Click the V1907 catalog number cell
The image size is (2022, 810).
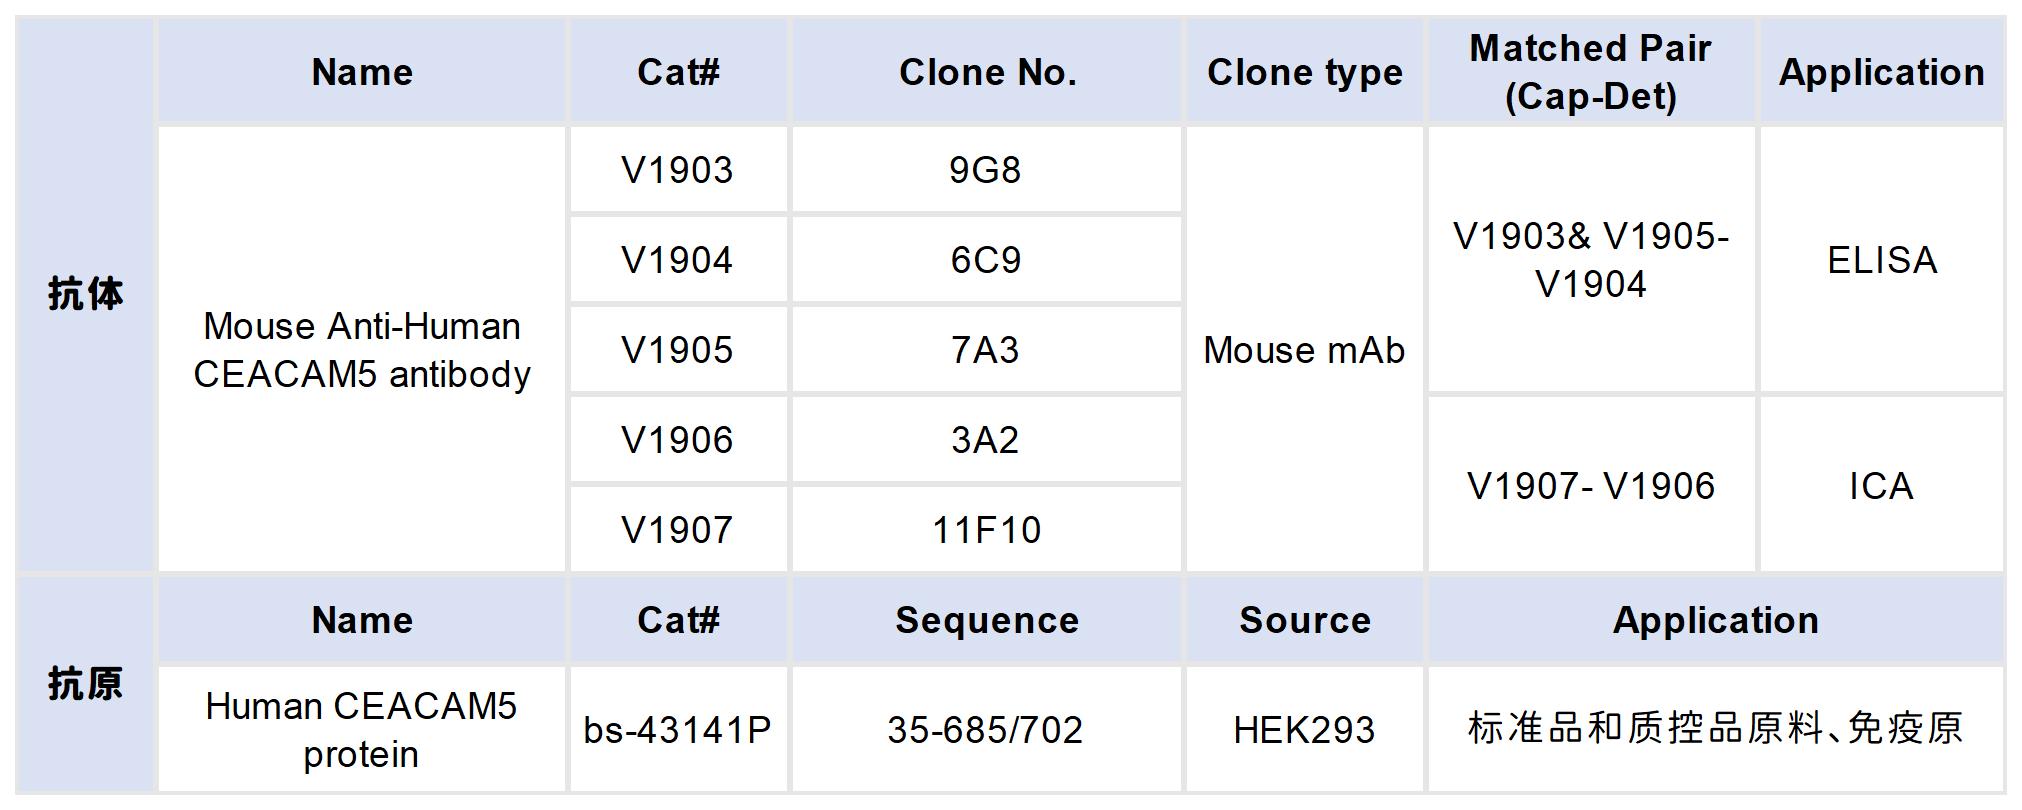677,529
